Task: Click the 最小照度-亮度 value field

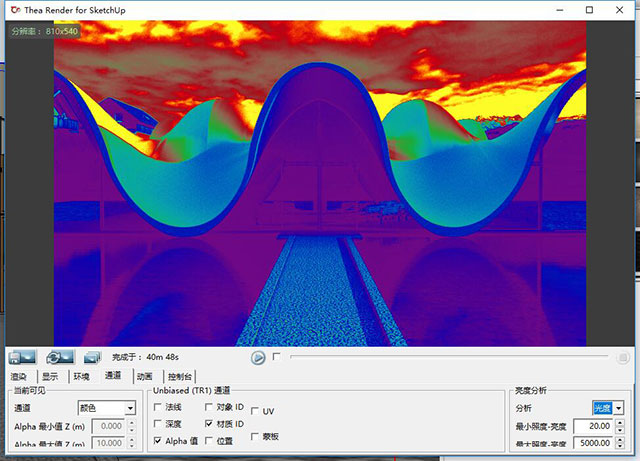Action: 594,426
